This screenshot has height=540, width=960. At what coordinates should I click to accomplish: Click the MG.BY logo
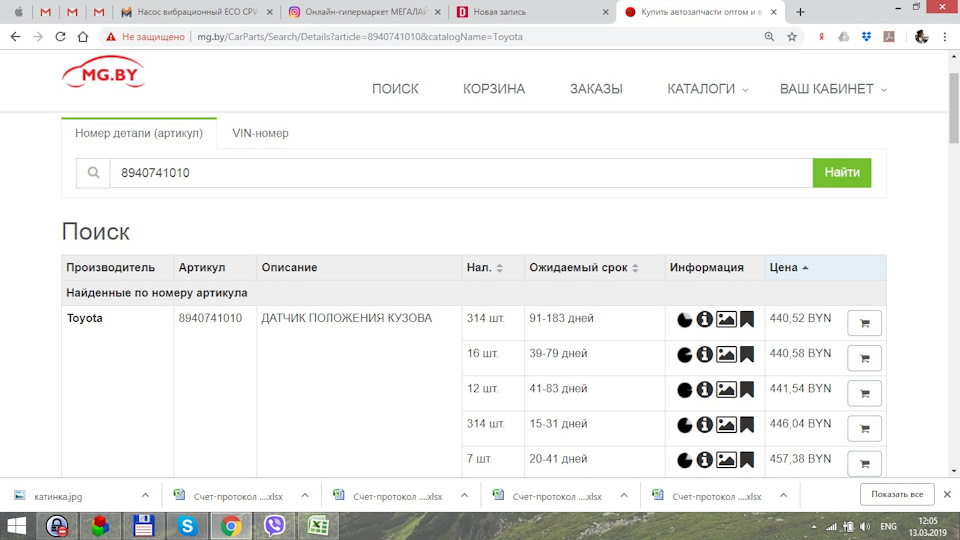coord(103,72)
